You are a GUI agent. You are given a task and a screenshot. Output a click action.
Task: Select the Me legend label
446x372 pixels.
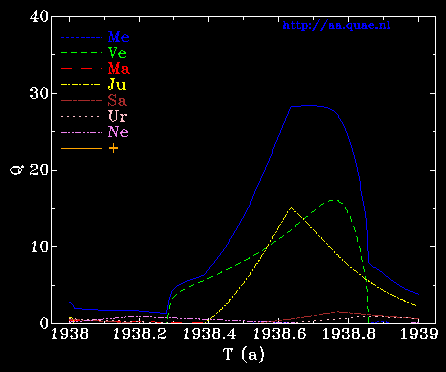click(119, 37)
